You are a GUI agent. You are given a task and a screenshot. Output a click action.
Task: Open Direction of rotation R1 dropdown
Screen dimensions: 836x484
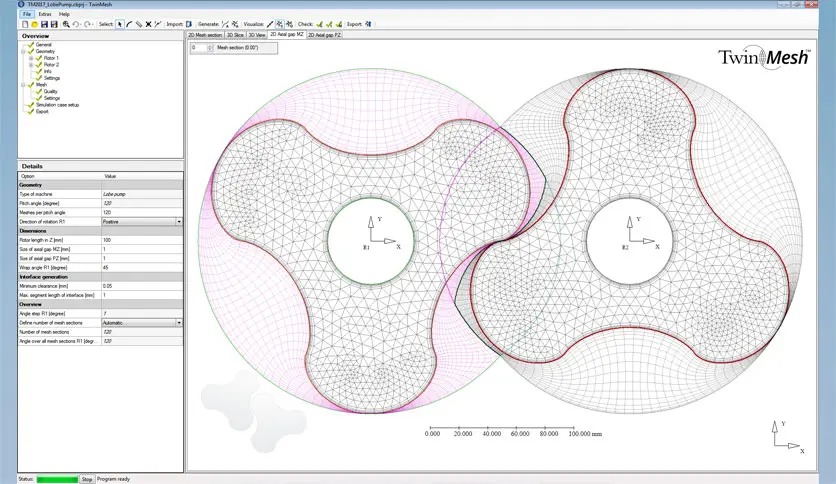[179, 222]
